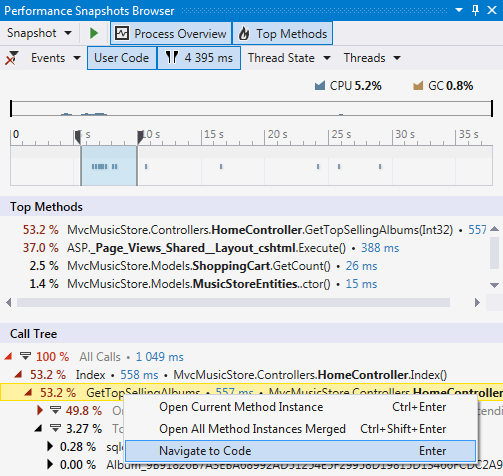Clear filters with red X funnel icon
The image size is (503, 476).
[x=12, y=58]
